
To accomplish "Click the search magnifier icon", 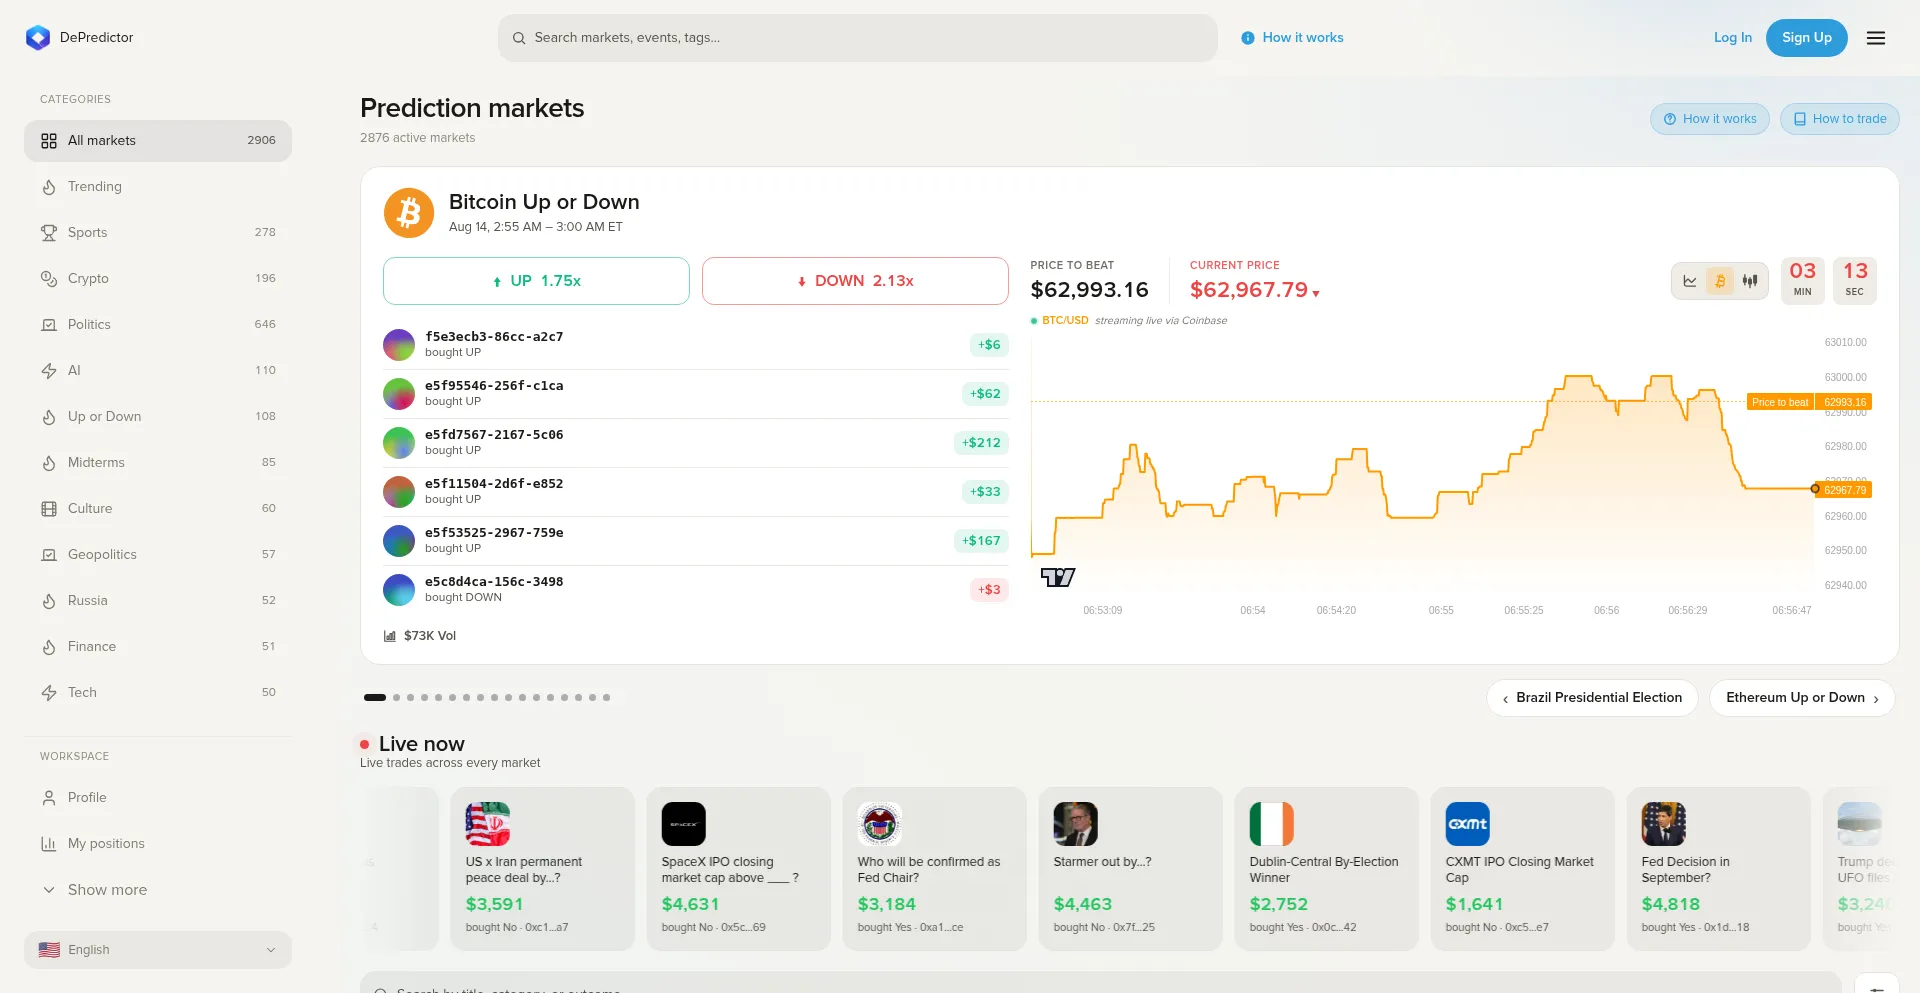I will (519, 38).
